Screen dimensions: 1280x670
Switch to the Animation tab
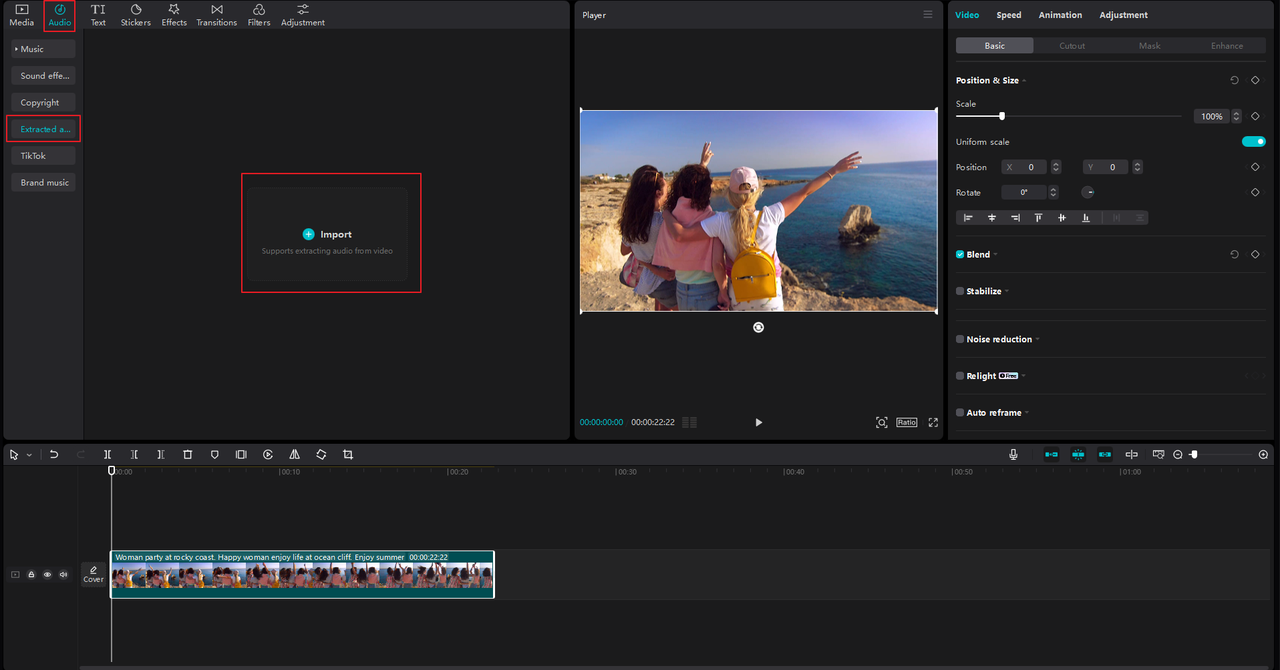click(1060, 15)
